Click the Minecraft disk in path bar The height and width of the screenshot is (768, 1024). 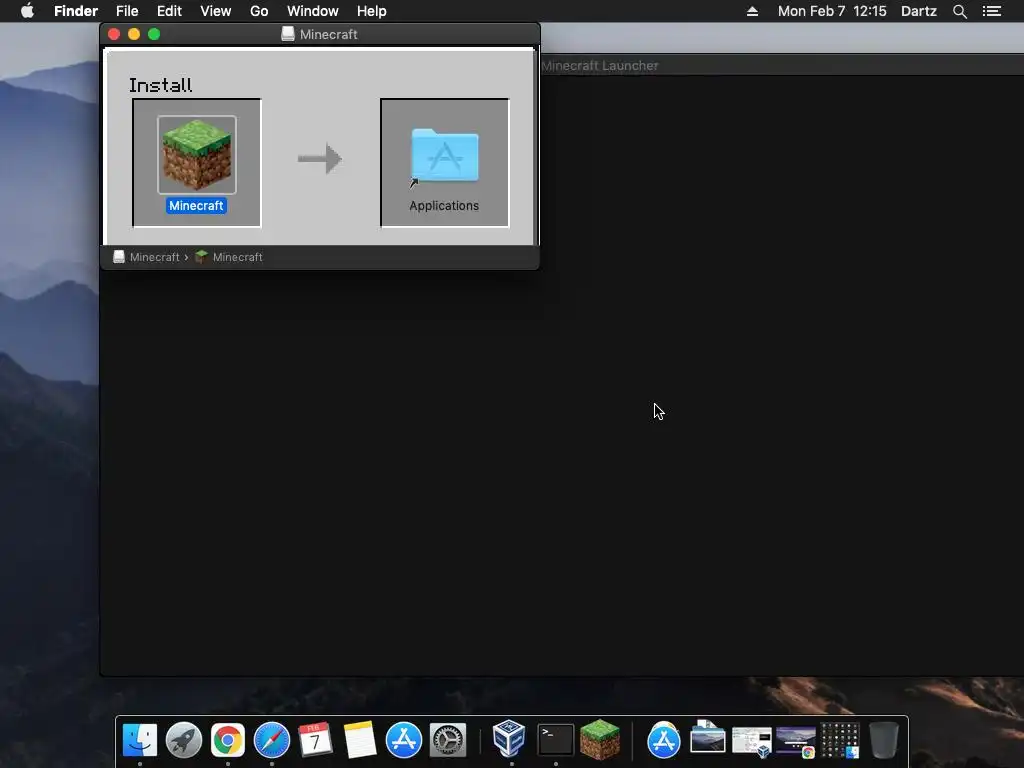click(147, 257)
